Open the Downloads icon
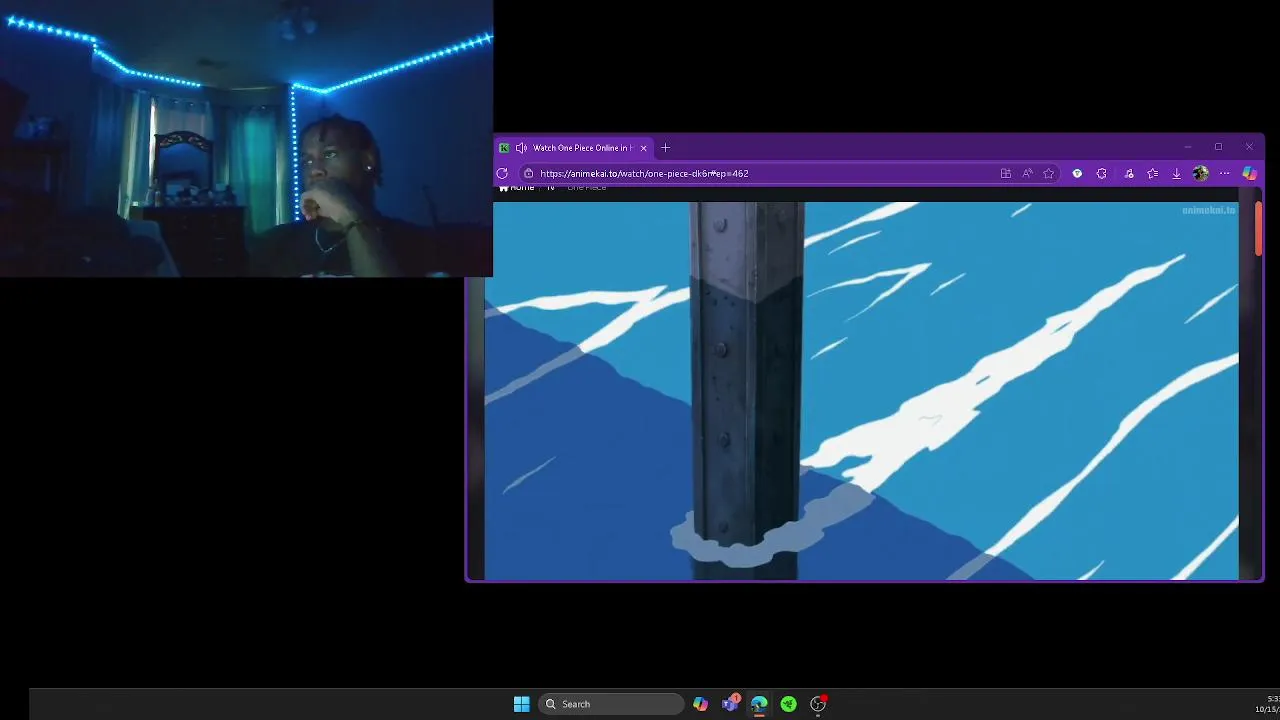 coord(1176,173)
